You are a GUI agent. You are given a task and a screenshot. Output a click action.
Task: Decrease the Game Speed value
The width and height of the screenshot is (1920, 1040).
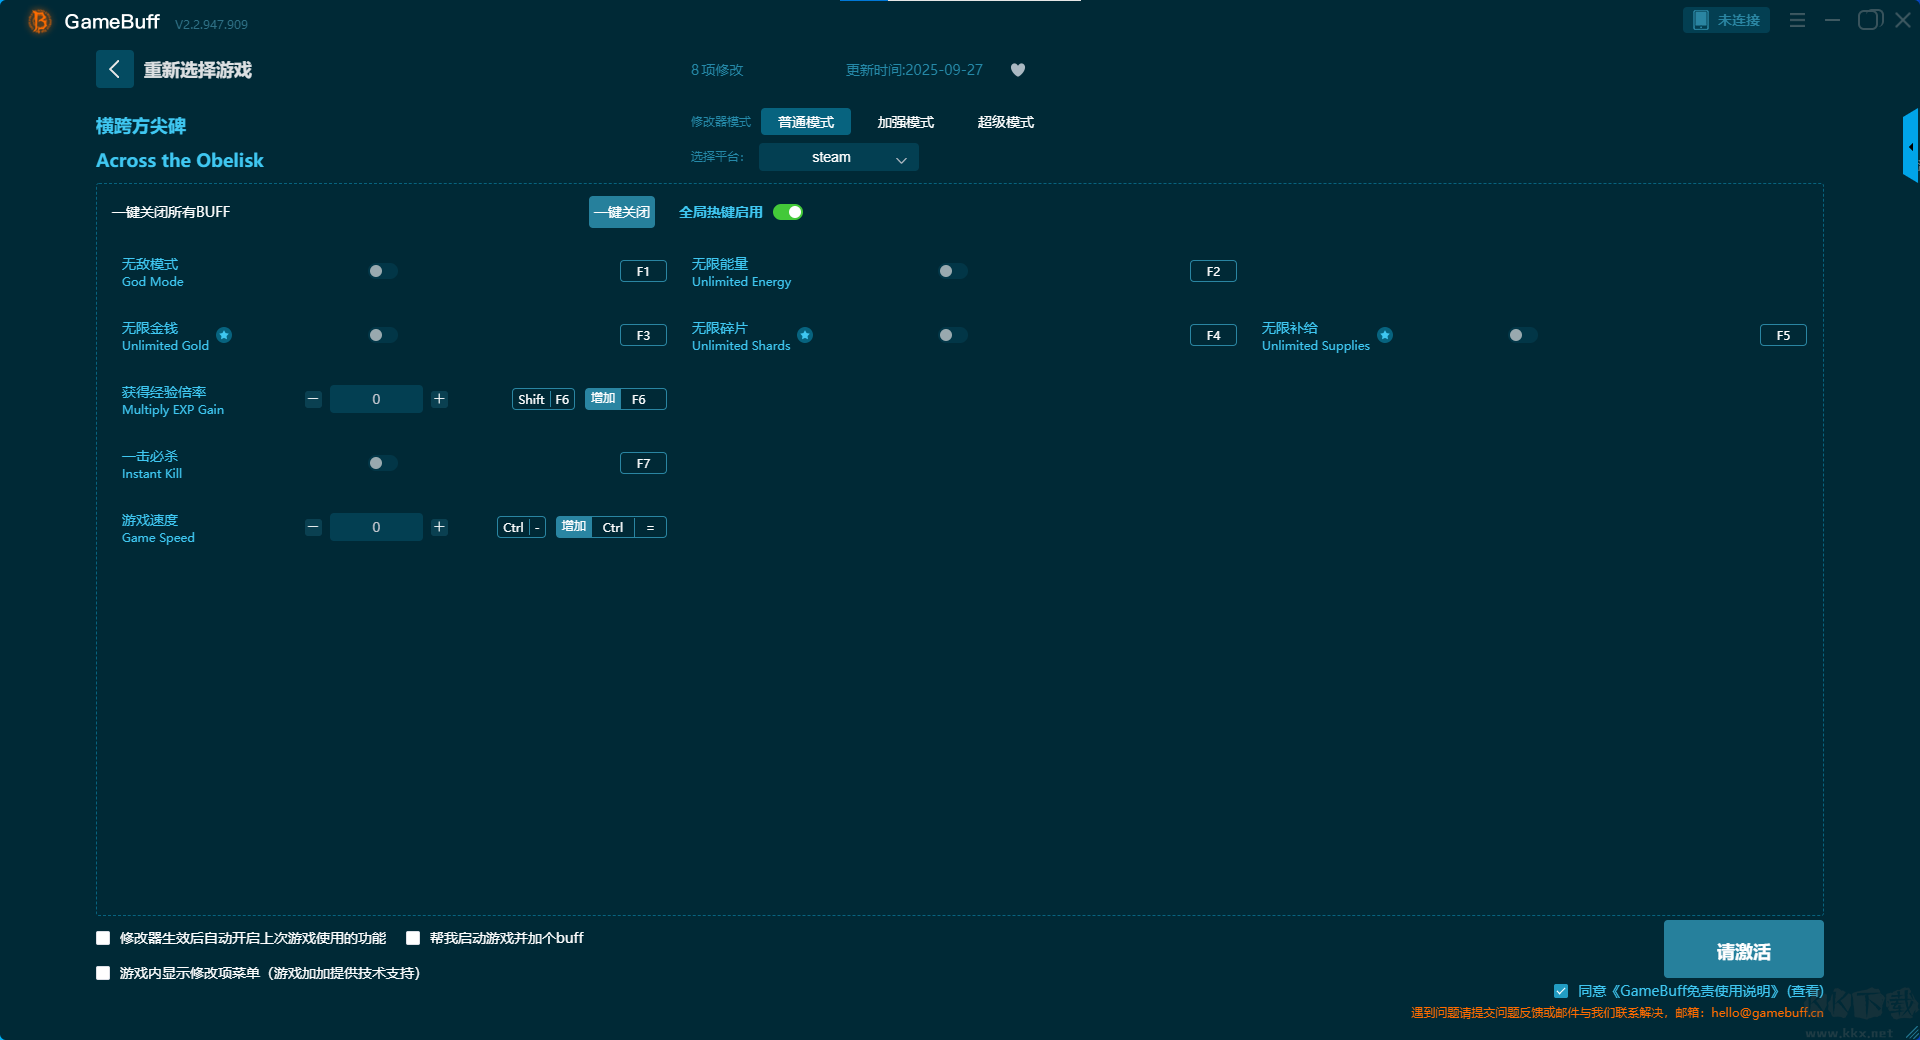tap(313, 527)
